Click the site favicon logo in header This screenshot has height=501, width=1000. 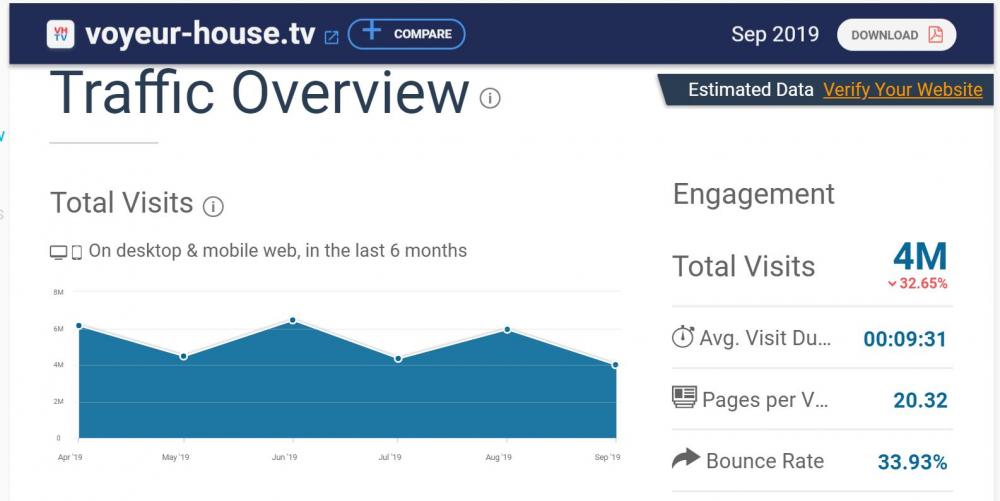pyautogui.click(x=62, y=34)
